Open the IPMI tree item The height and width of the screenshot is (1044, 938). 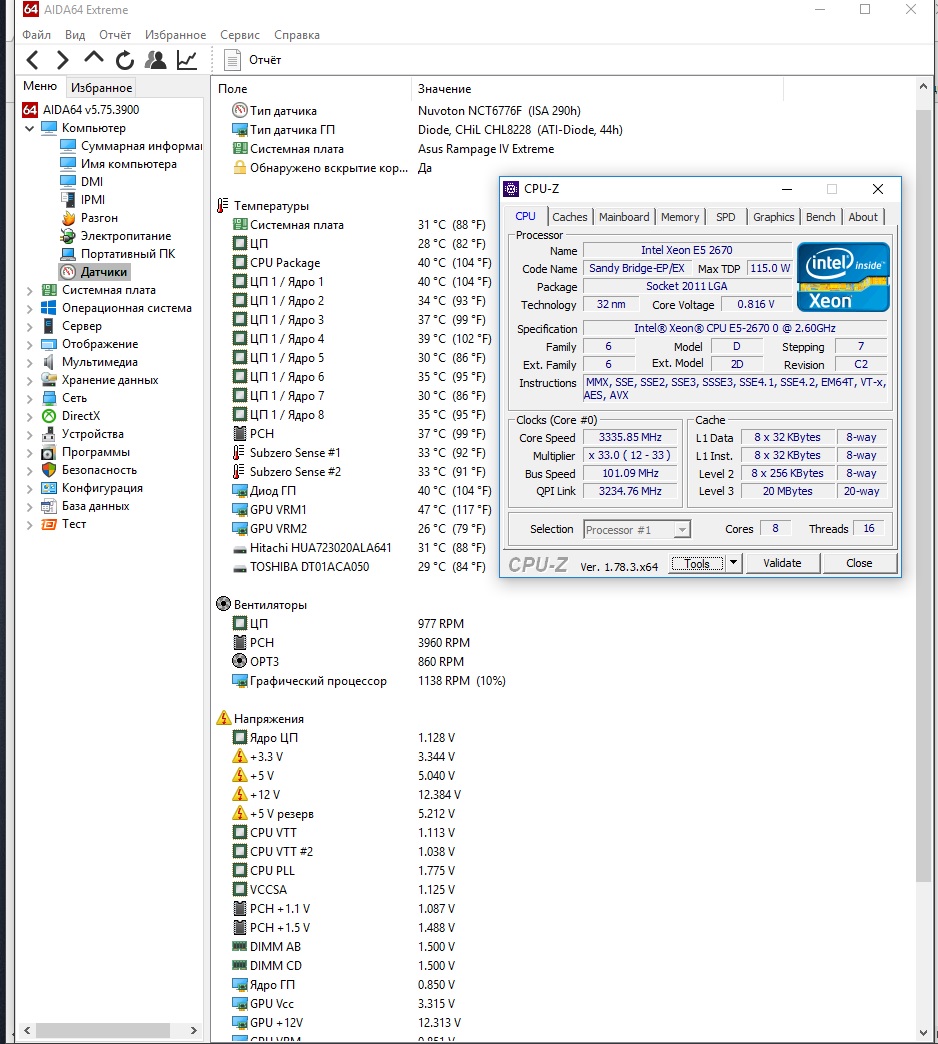pyautogui.click(x=83, y=200)
